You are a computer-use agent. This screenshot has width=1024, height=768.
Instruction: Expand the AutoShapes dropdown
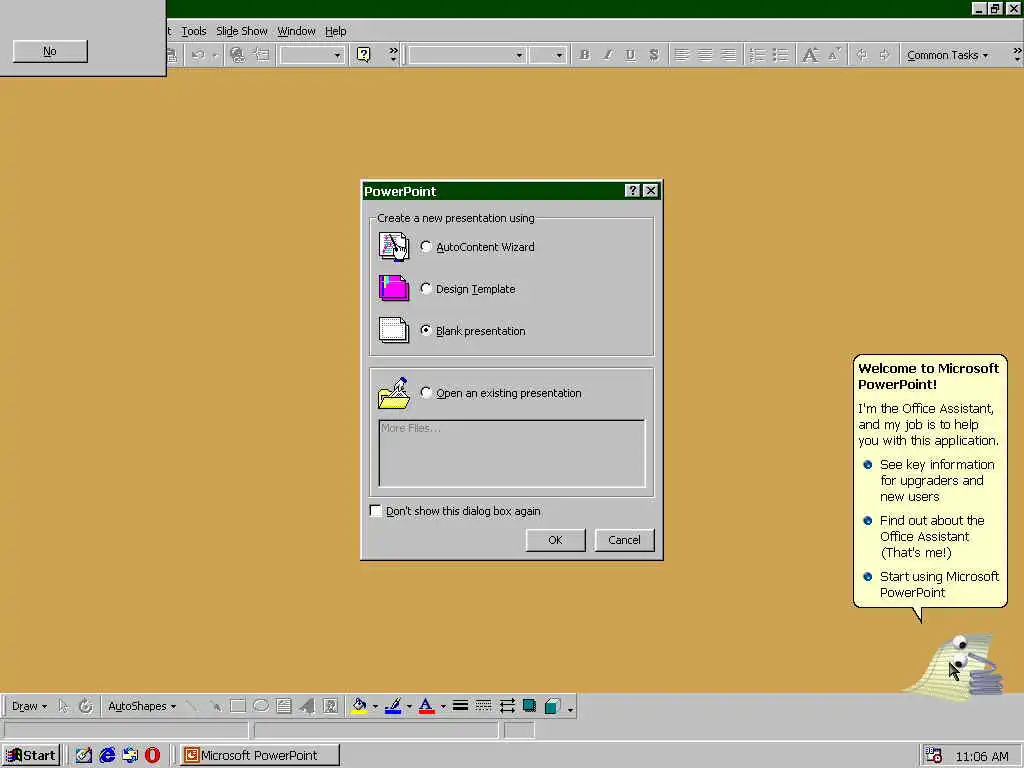click(x=142, y=706)
